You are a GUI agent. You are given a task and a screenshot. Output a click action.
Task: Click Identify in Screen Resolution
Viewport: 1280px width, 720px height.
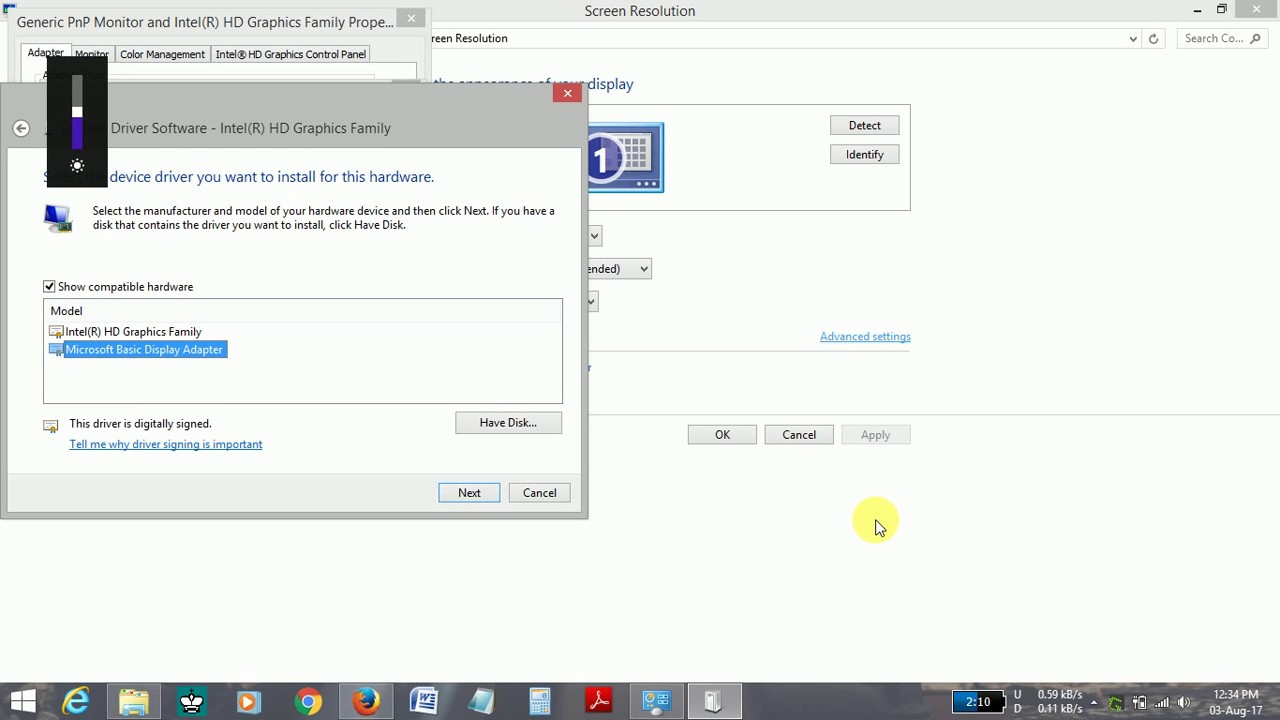pos(865,155)
